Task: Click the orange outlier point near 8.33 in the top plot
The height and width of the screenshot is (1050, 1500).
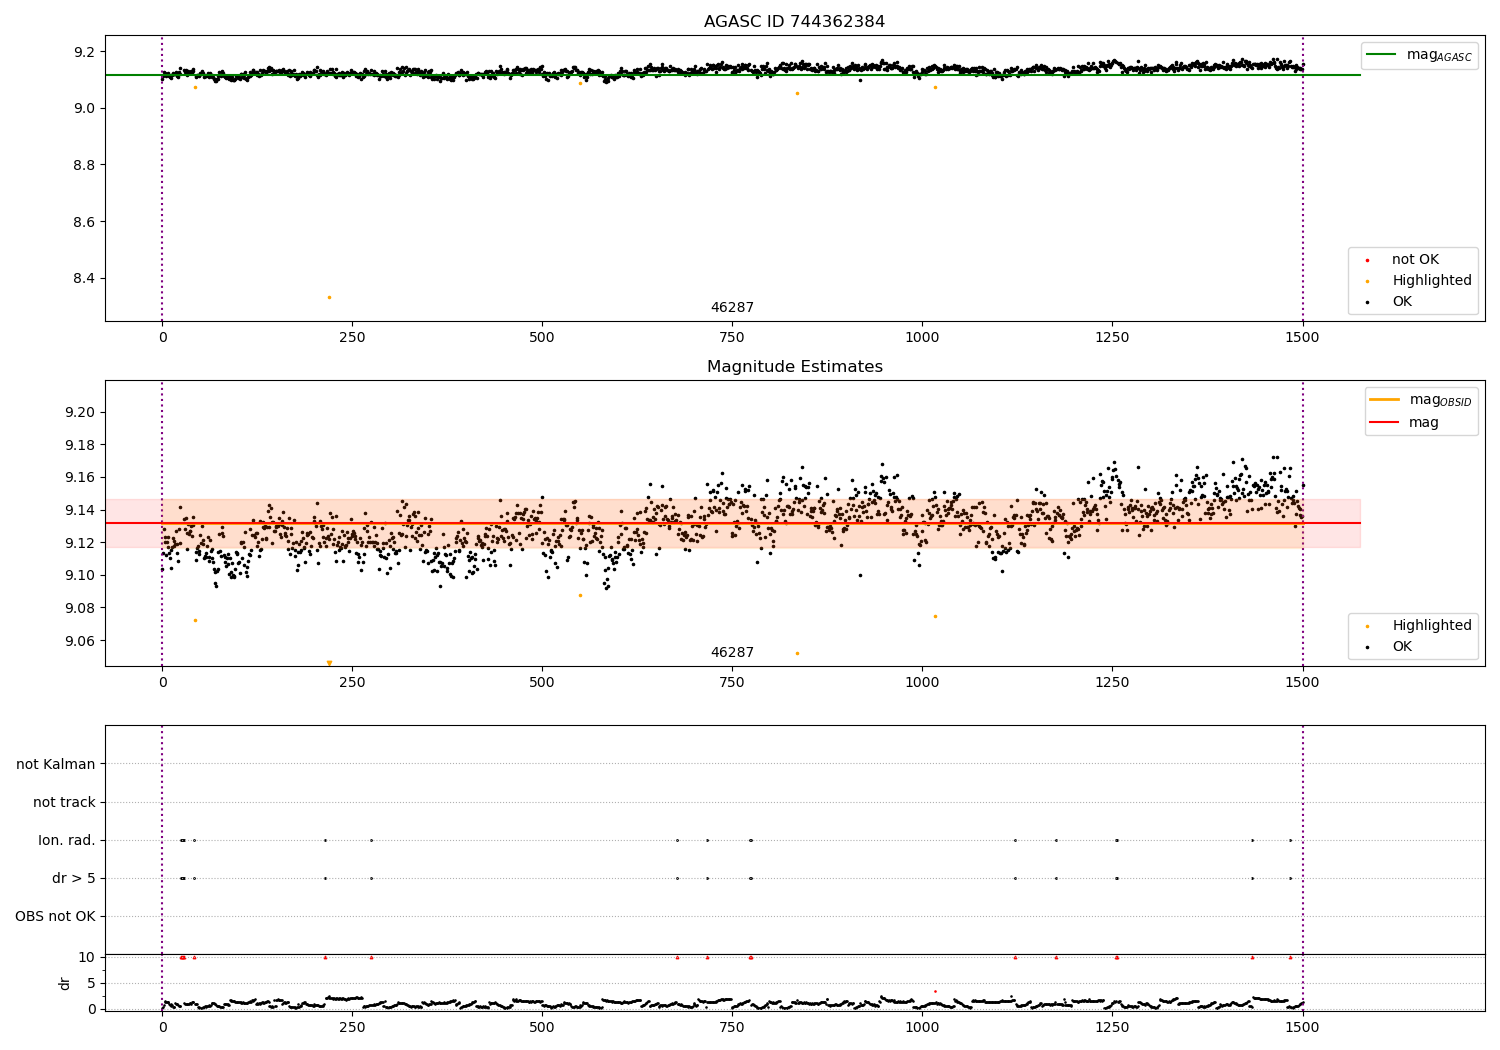Action: pyautogui.click(x=329, y=297)
